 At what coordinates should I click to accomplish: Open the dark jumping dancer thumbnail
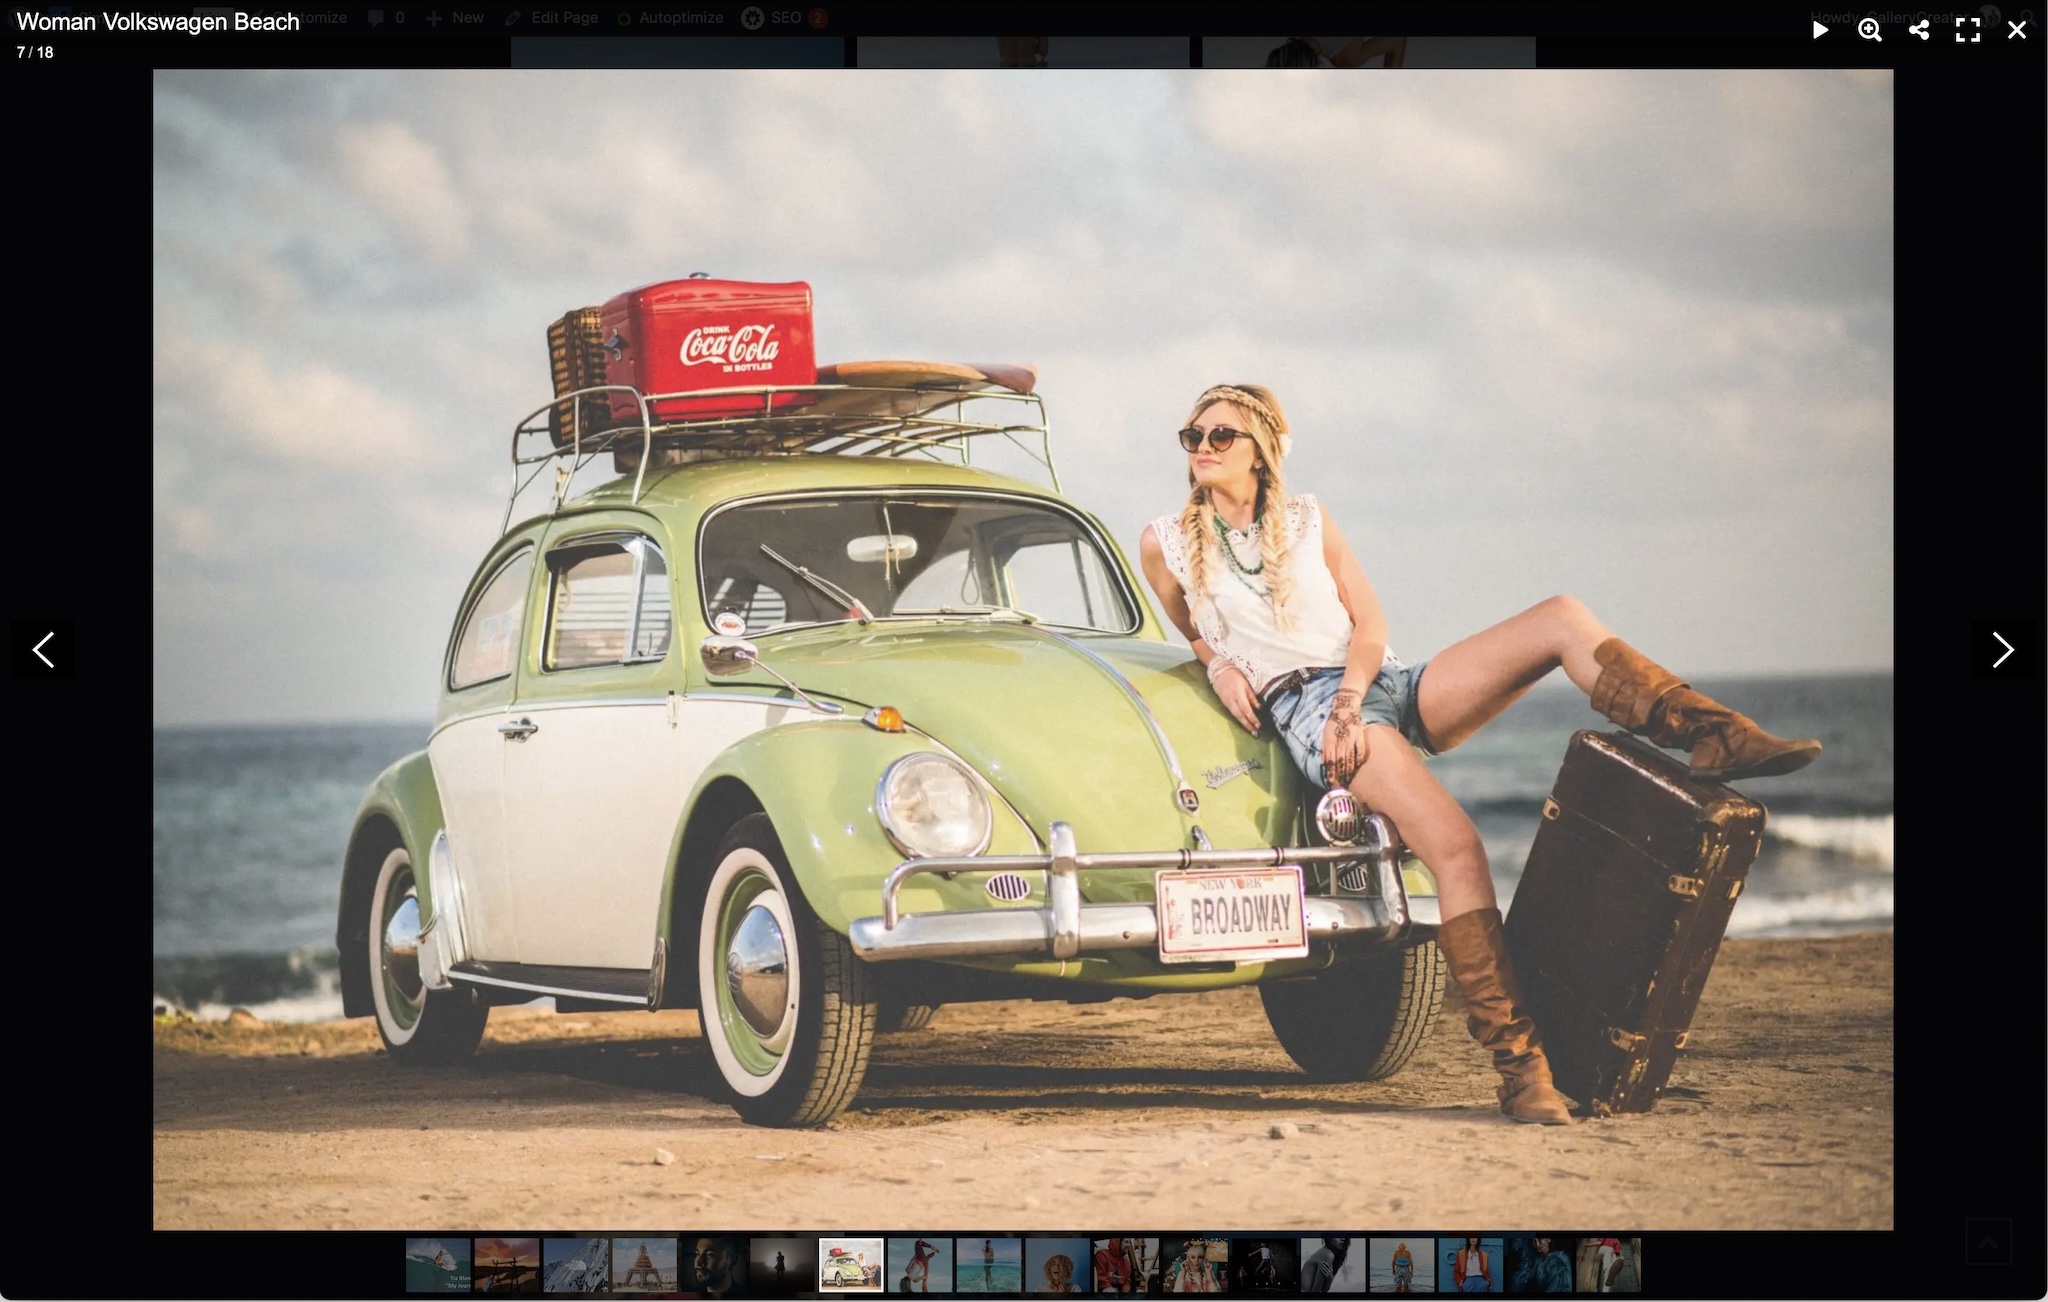point(1264,1265)
